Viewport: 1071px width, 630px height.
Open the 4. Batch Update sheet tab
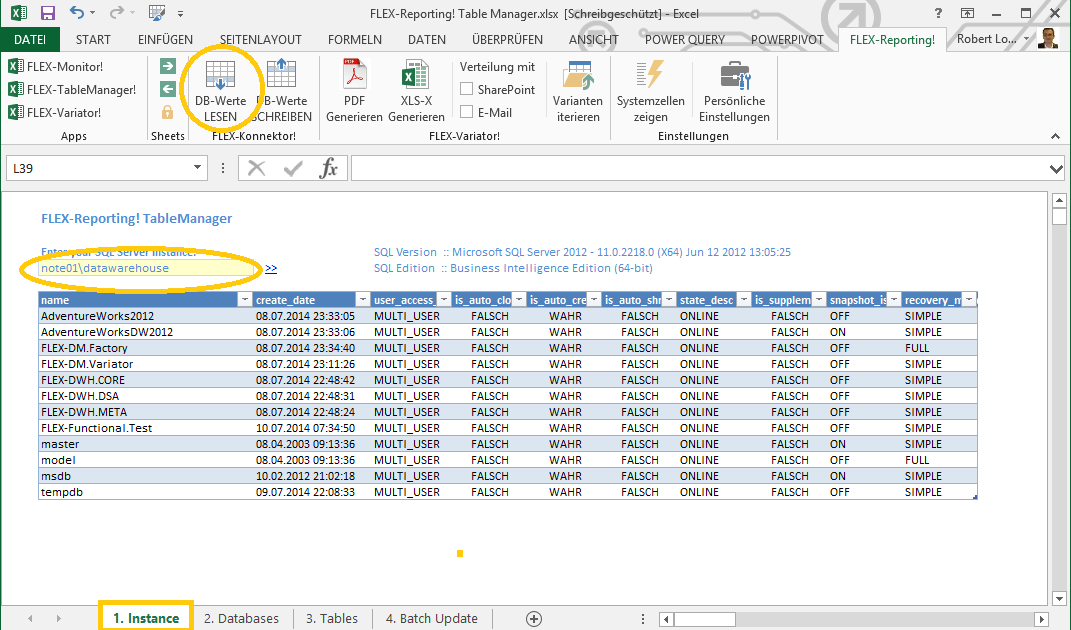pos(432,618)
